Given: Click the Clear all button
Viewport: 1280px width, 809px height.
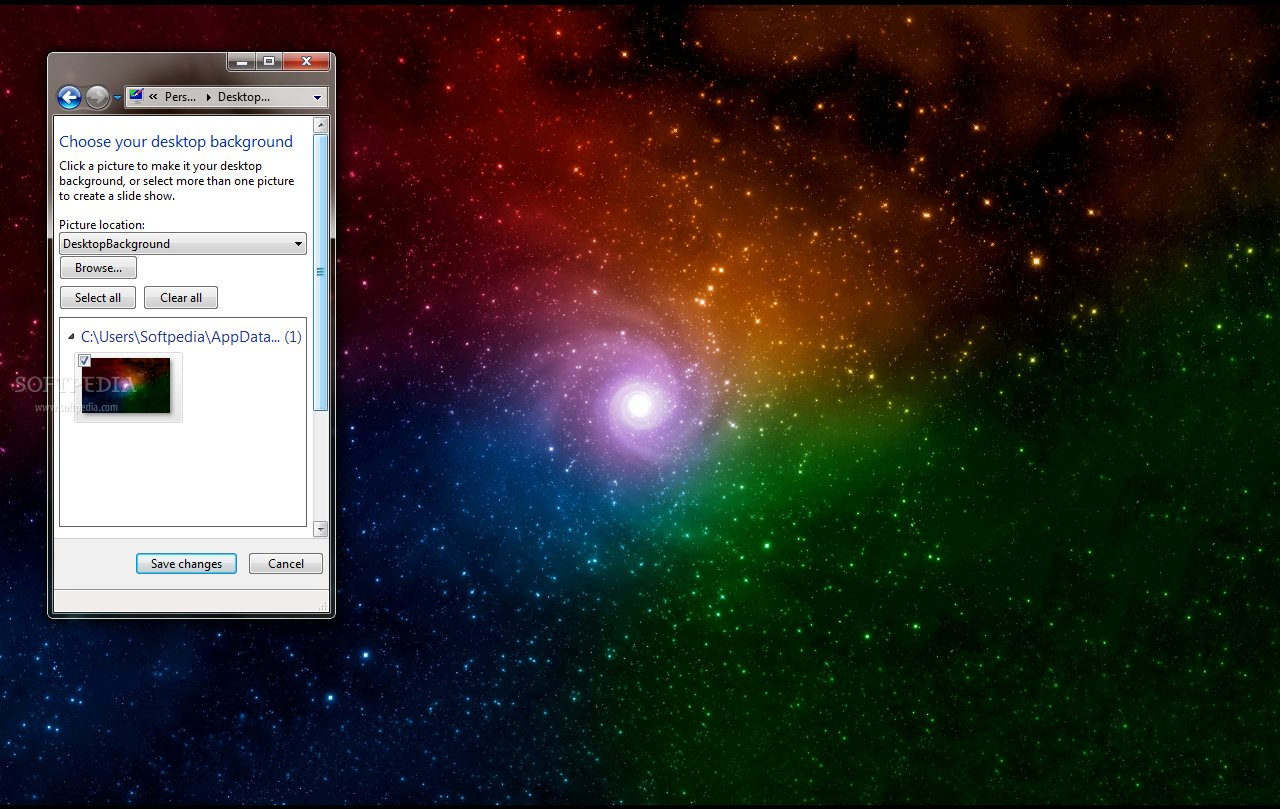Looking at the screenshot, I should pyautogui.click(x=181, y=298).
